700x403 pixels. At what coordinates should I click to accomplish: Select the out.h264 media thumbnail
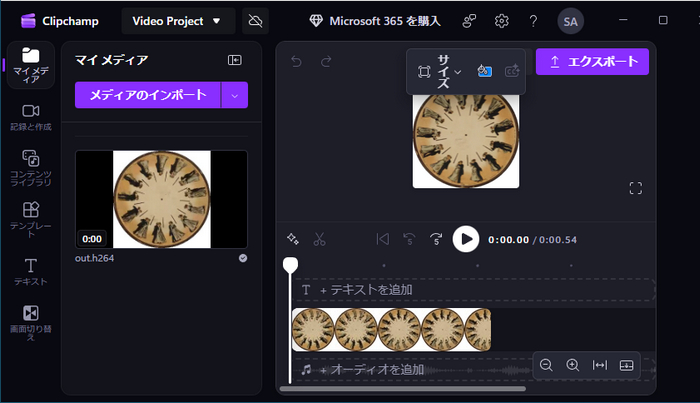tap(161, 199)
